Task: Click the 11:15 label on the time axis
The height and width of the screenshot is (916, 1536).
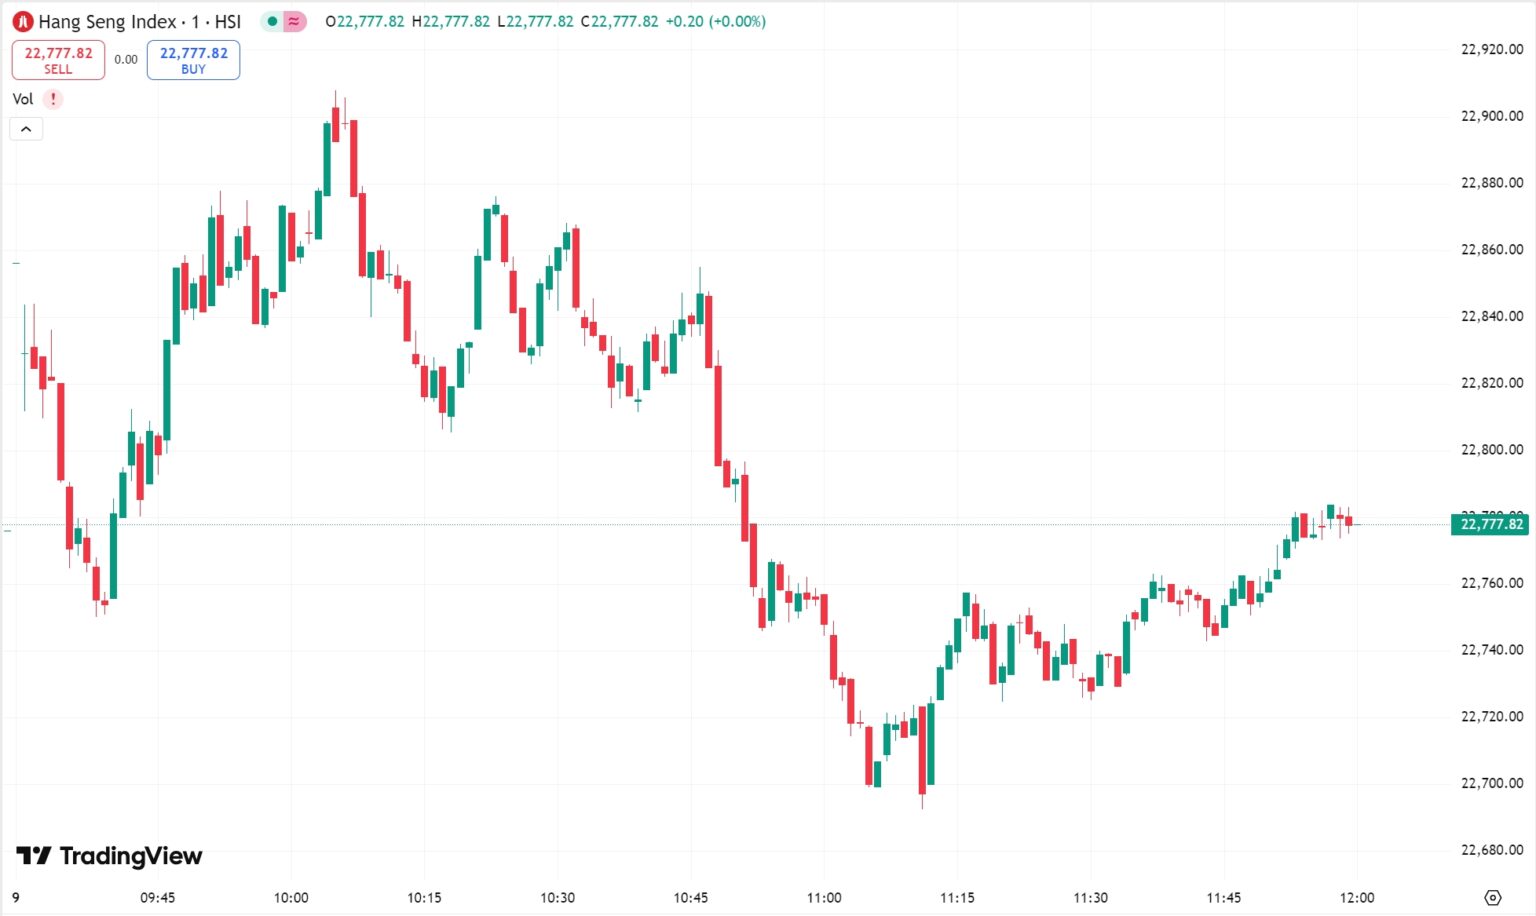Action: pos(957,897)
